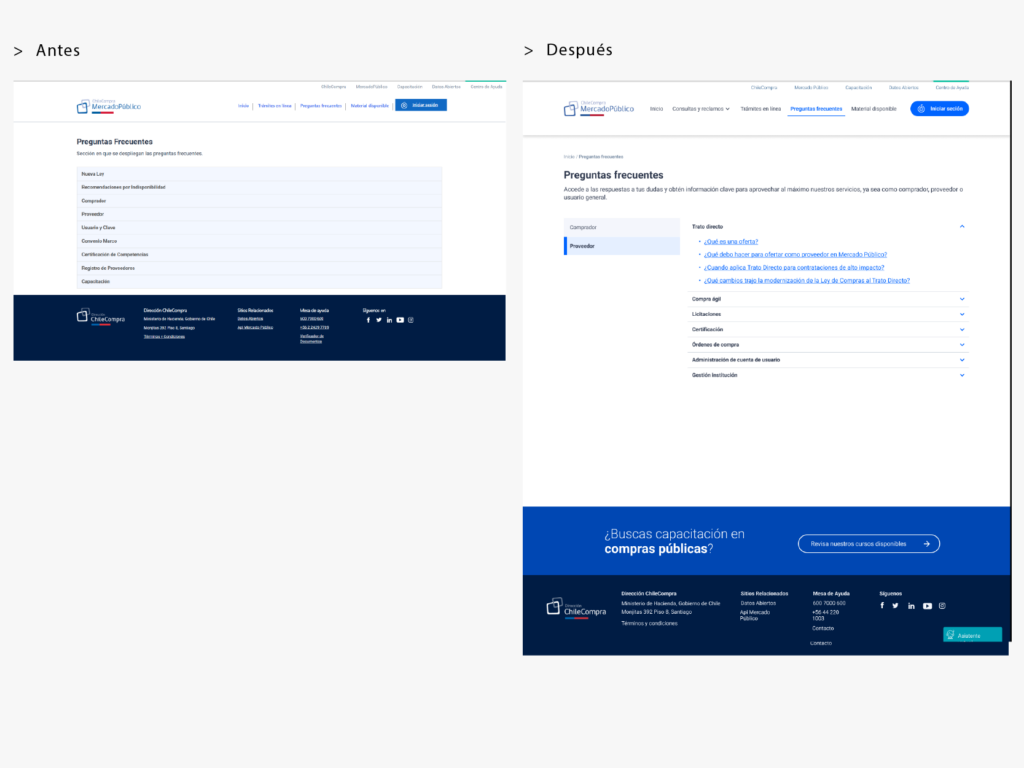Open YouTube icon in Después footer
Image resolution: width=1024 pixels, height=768 pixels.
coord(927,606)
